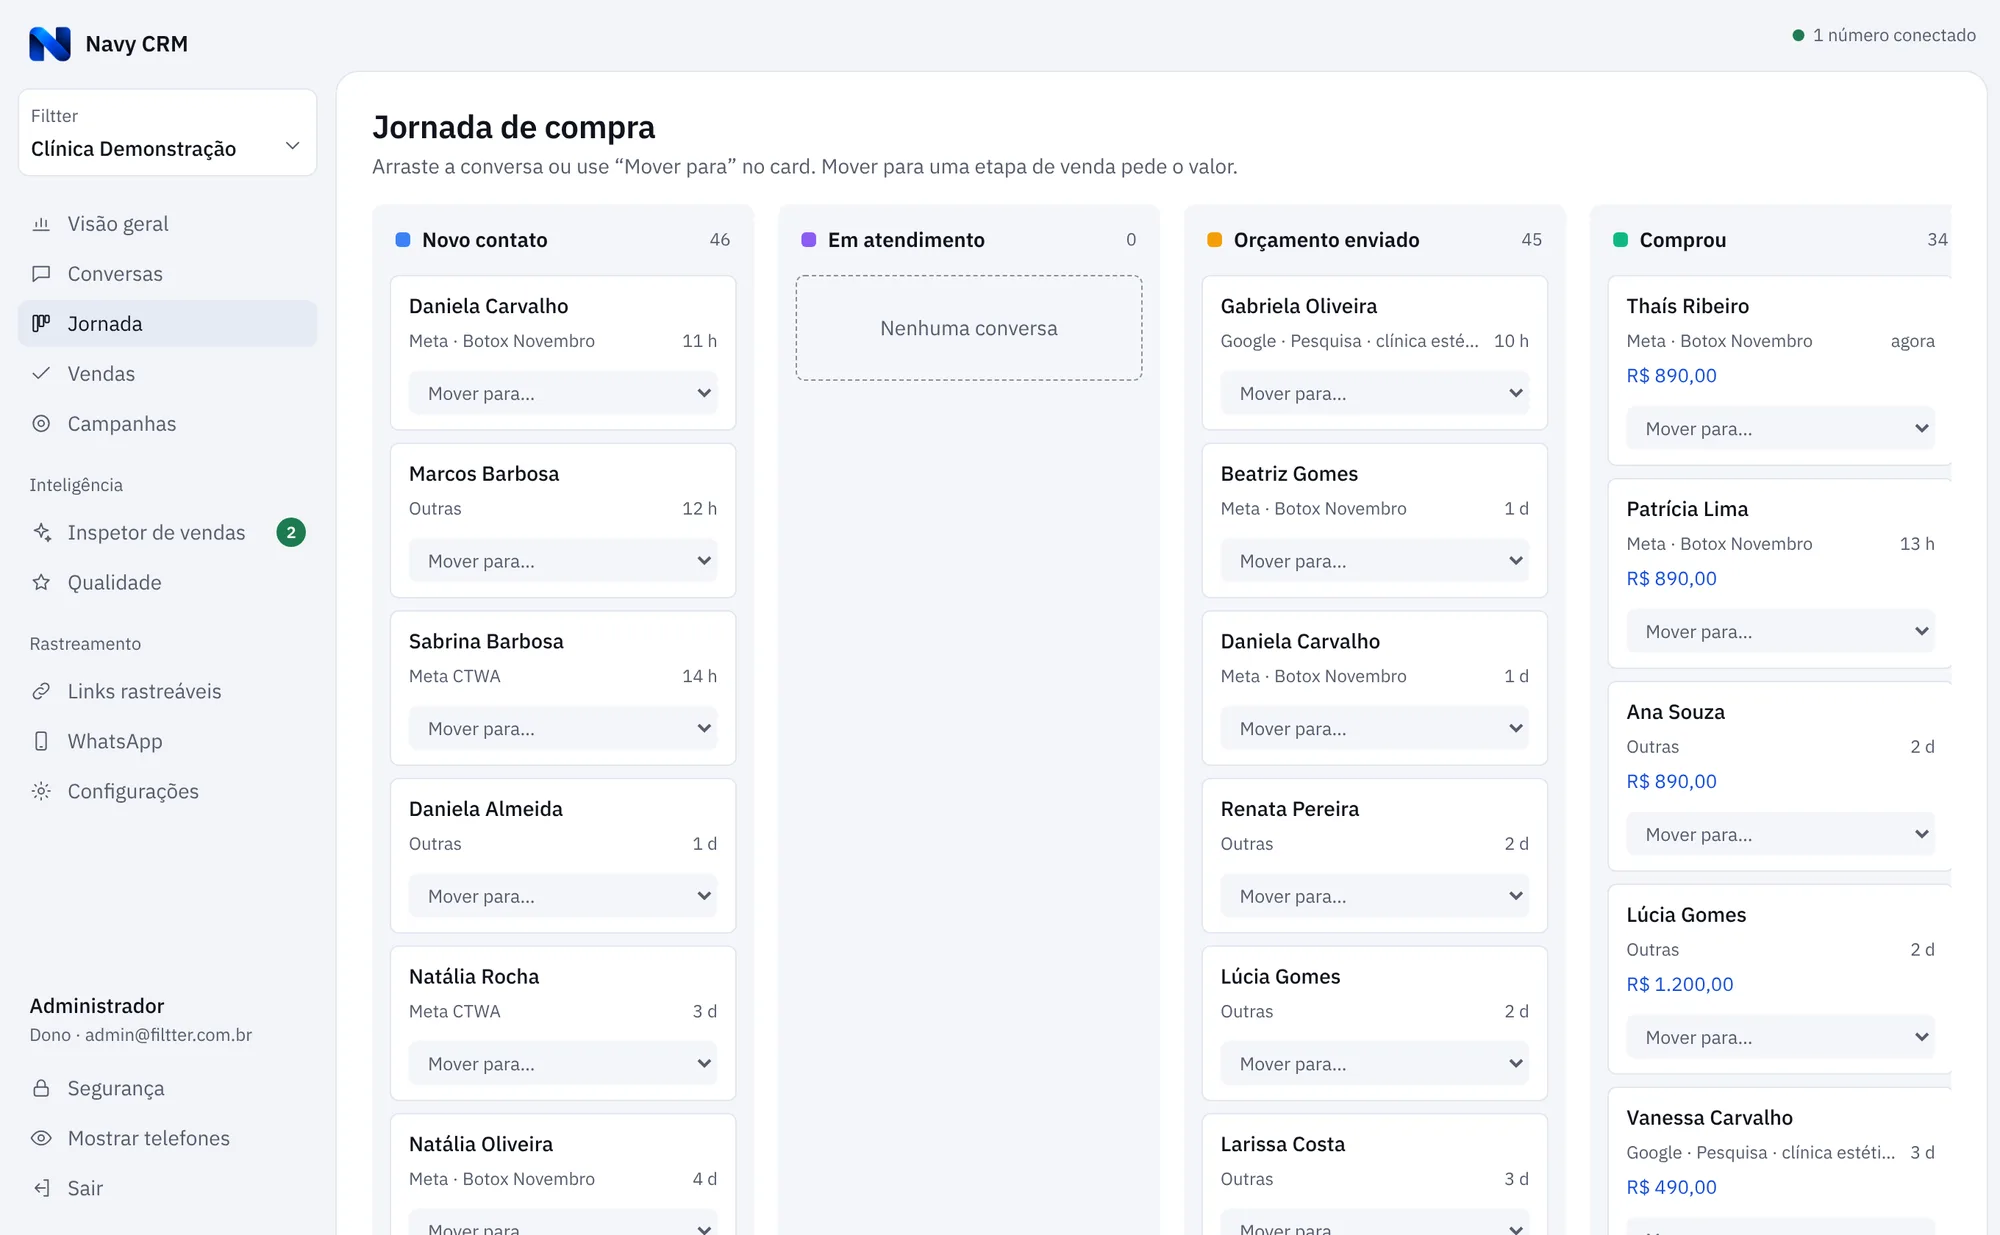Click the Navy CRM logo icon
Screen dimensions: 2000x1235
point(50,44)
